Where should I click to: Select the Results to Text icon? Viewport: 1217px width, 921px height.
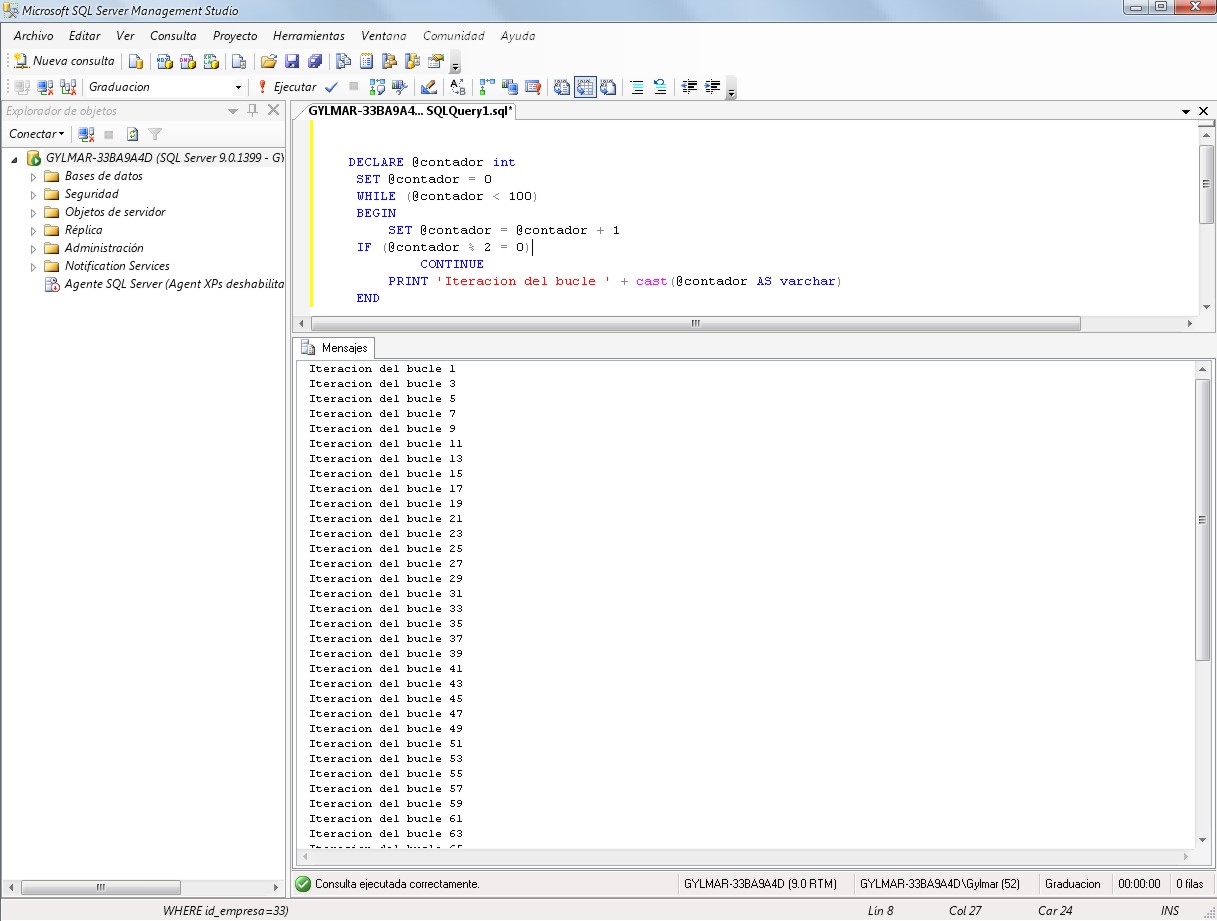tap(561, 86)
